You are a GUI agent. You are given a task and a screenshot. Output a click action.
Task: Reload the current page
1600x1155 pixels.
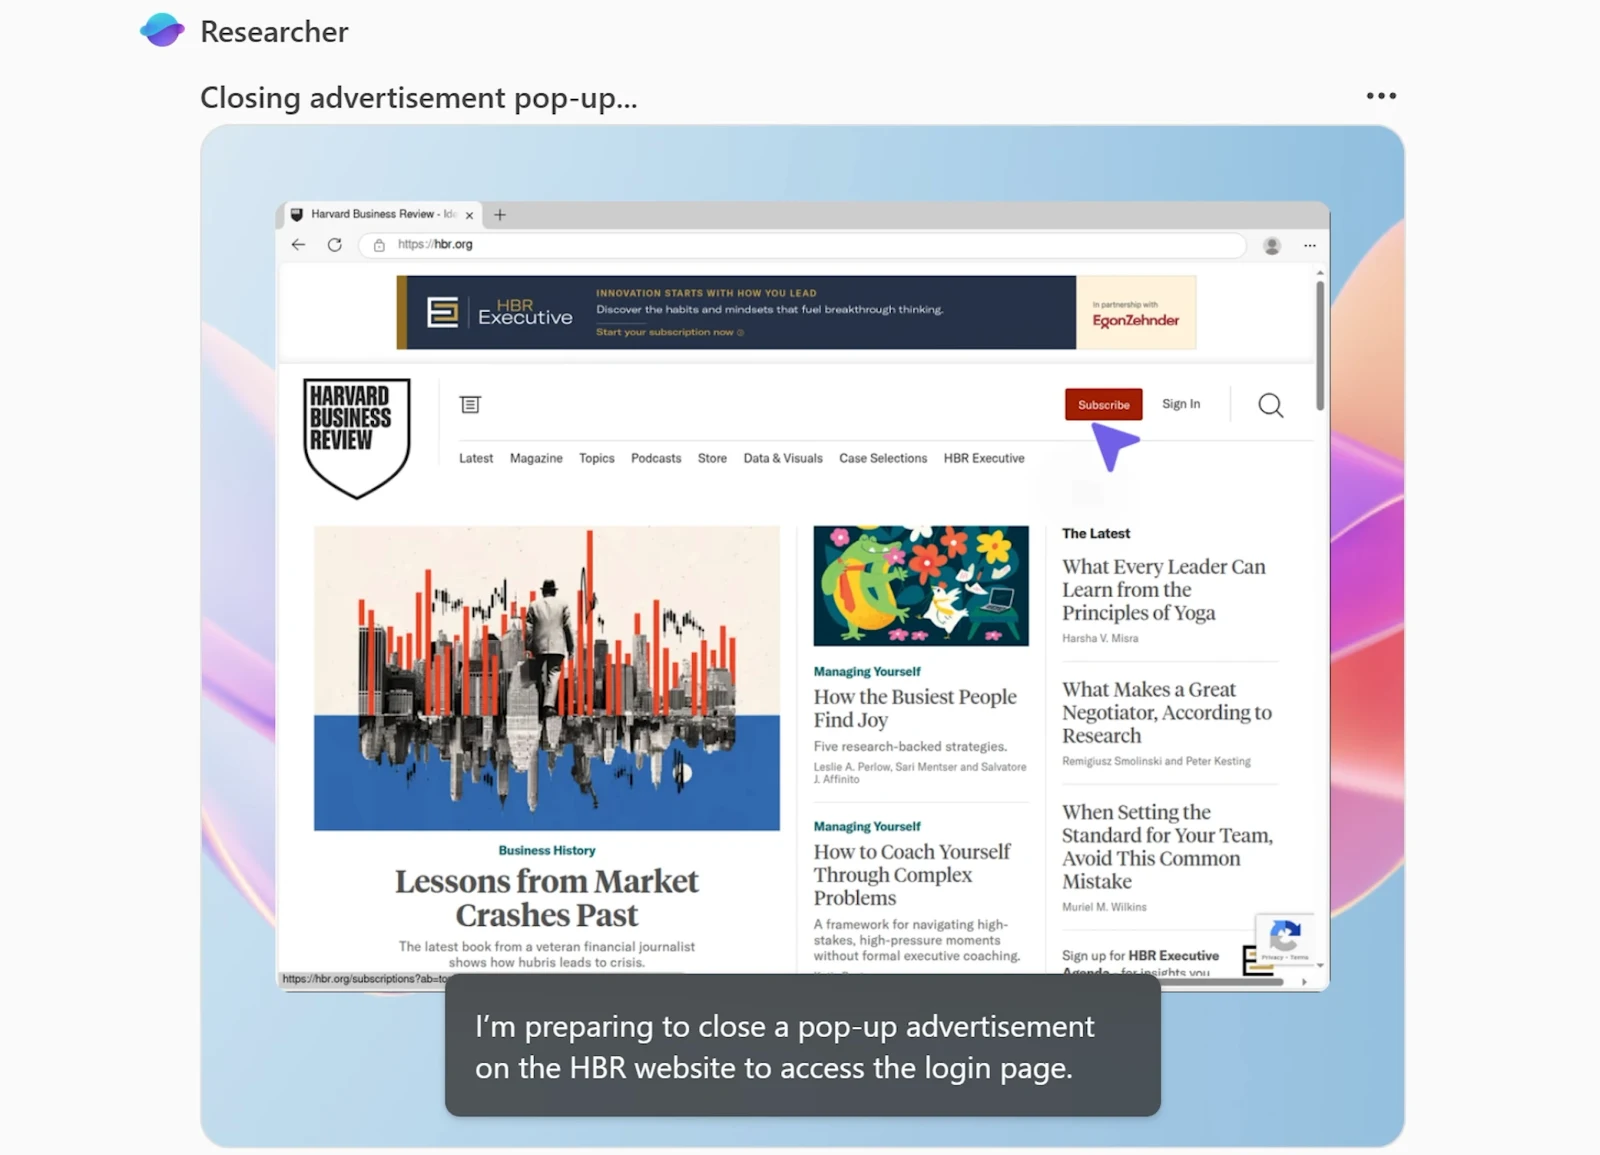point(334,244)
